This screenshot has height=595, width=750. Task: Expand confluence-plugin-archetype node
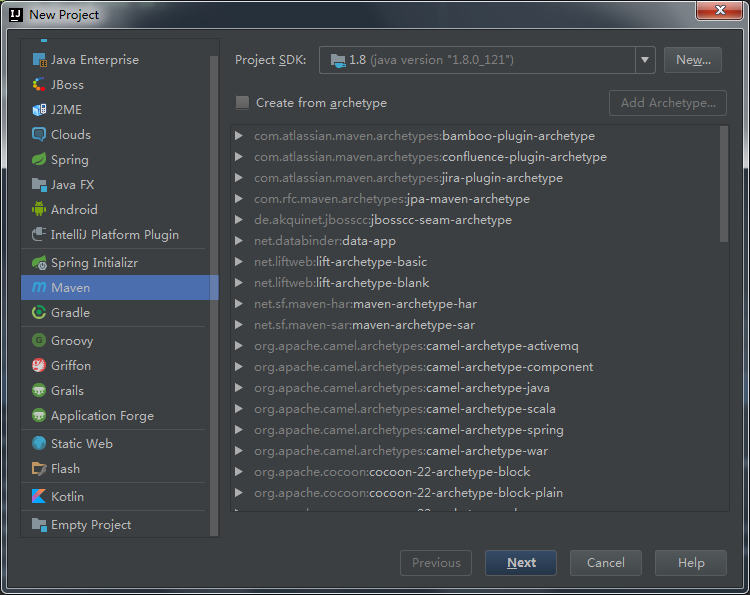coord(239,157)
